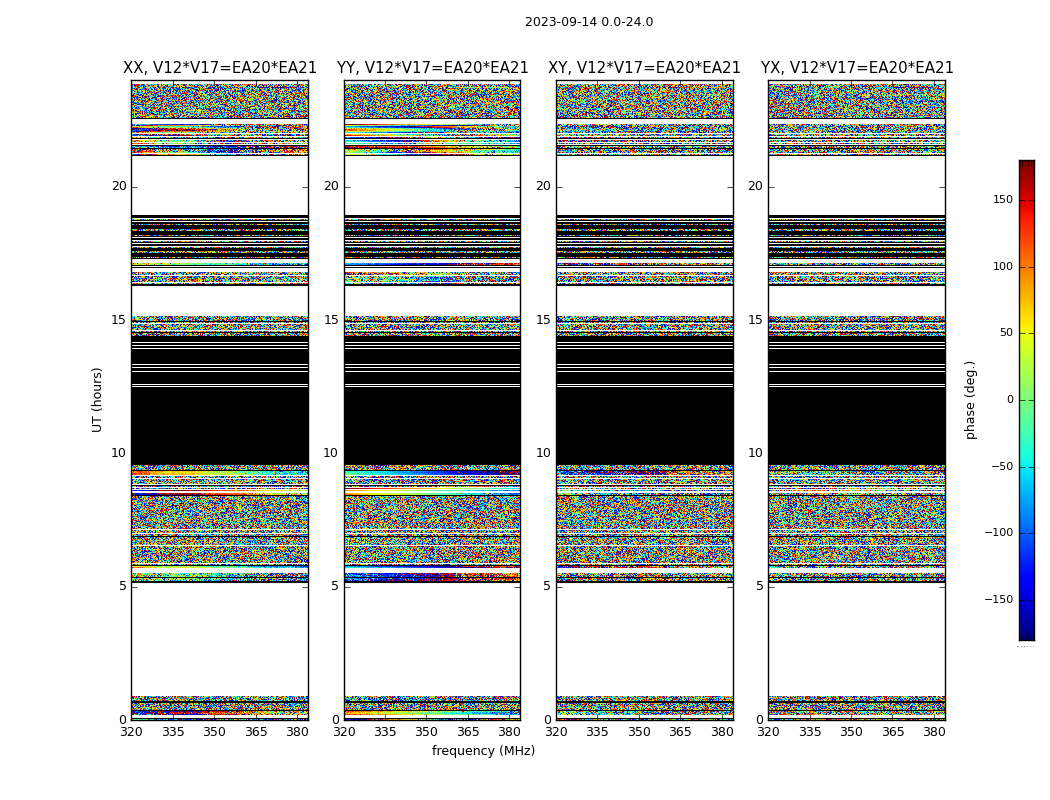The height and width of the screenshot is (800, 1050).
Task: Click the 350 frequency tick under XY panel
Action: (639, 732)
